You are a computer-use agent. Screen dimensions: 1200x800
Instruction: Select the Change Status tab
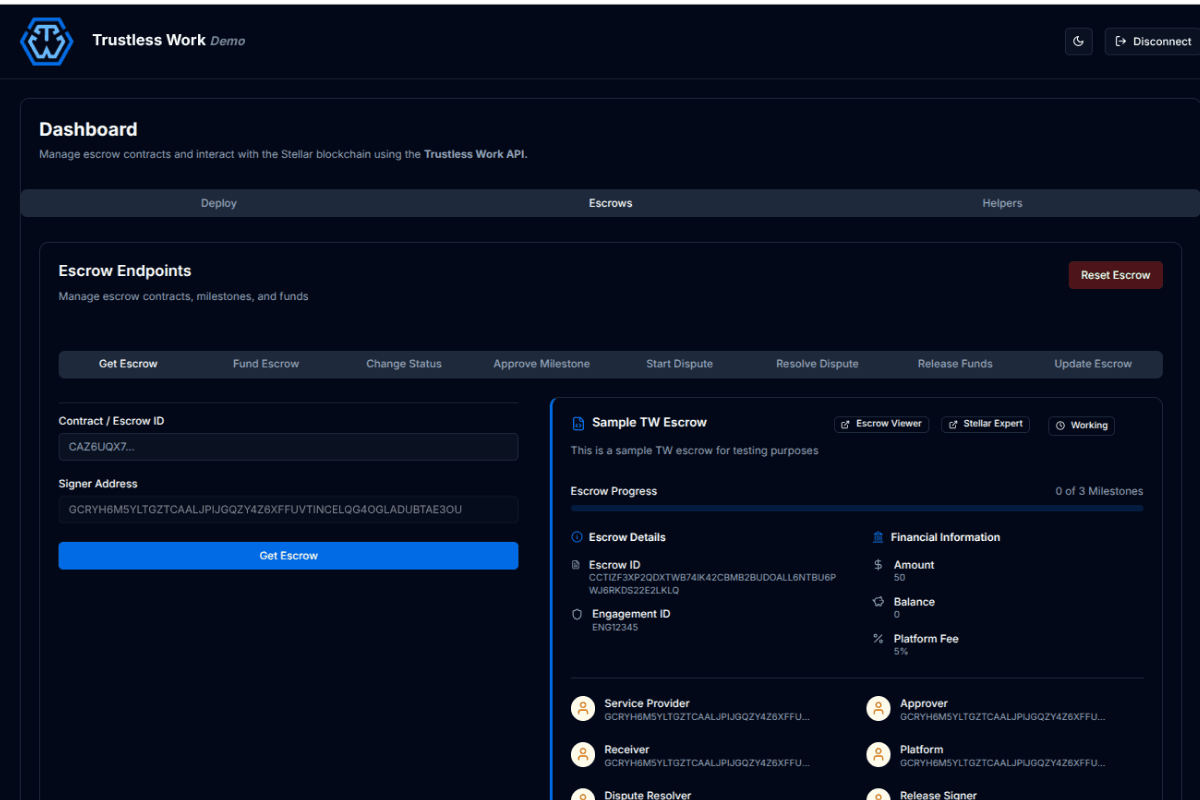(404, 364)
